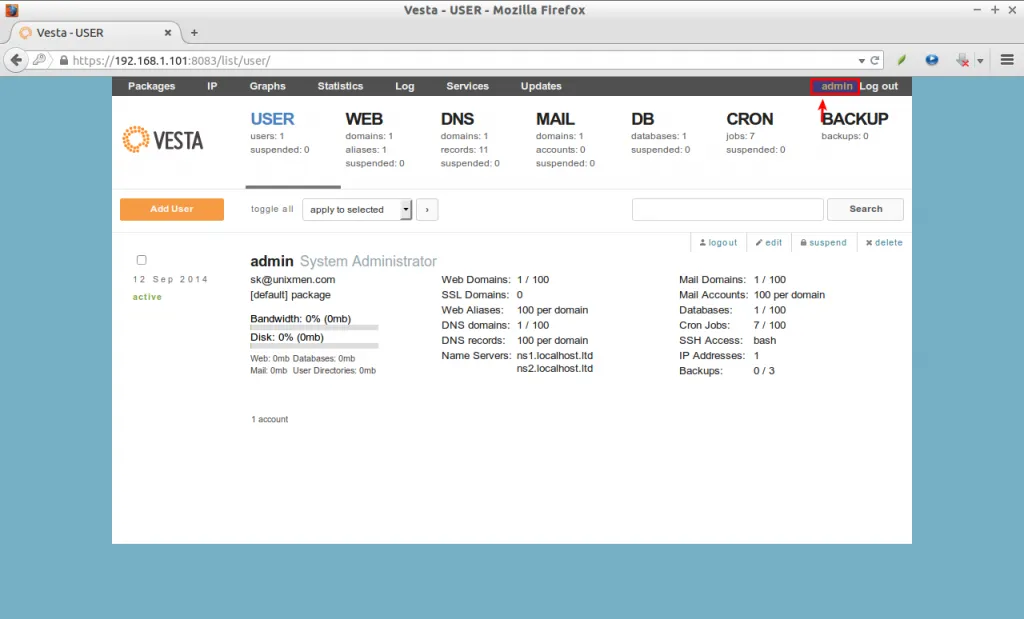This screenshot has width=1024, height=619.
Task: Open the Statistics menu item
Action: 340,86
